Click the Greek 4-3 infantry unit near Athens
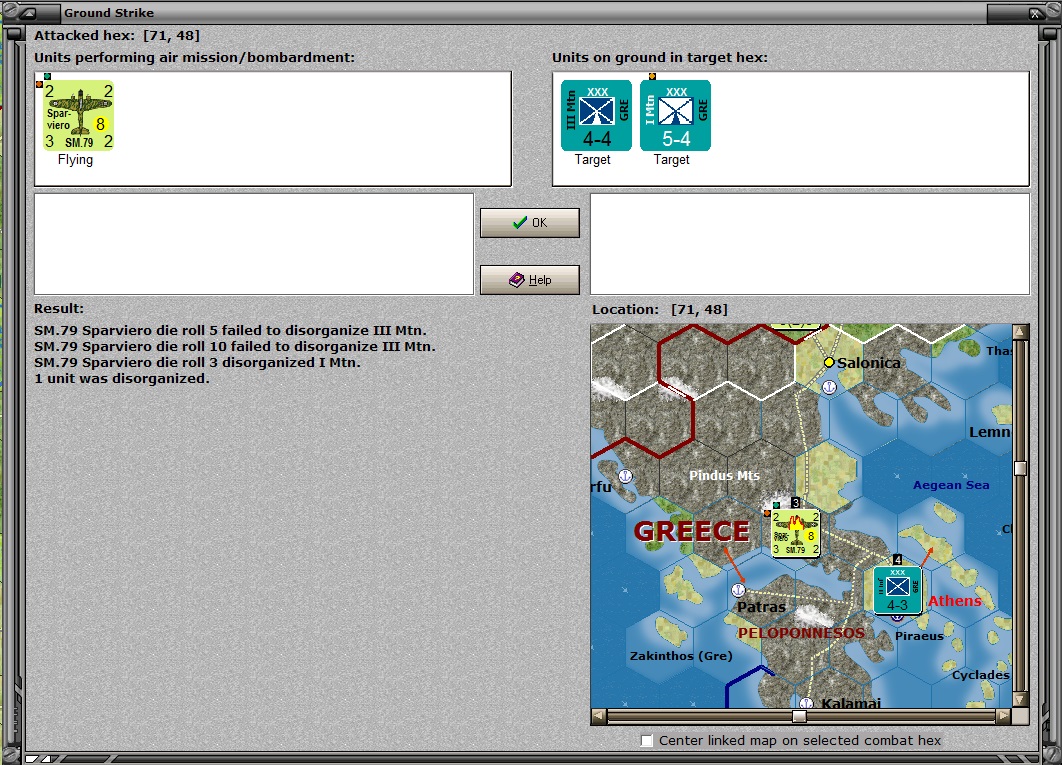Viewport: 1062px width, 765px height. [897, 590]
